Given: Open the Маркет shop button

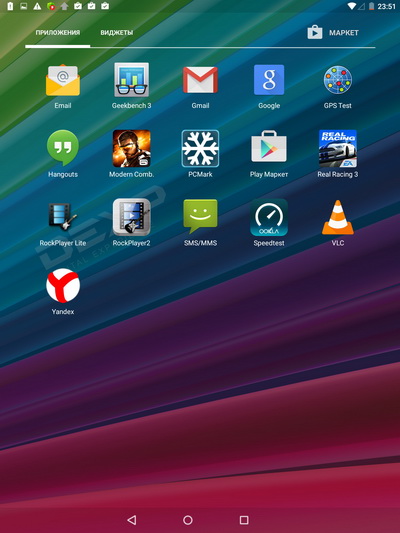Looking at the screenshot, I should pyautogui.click(x=333, y=33).
